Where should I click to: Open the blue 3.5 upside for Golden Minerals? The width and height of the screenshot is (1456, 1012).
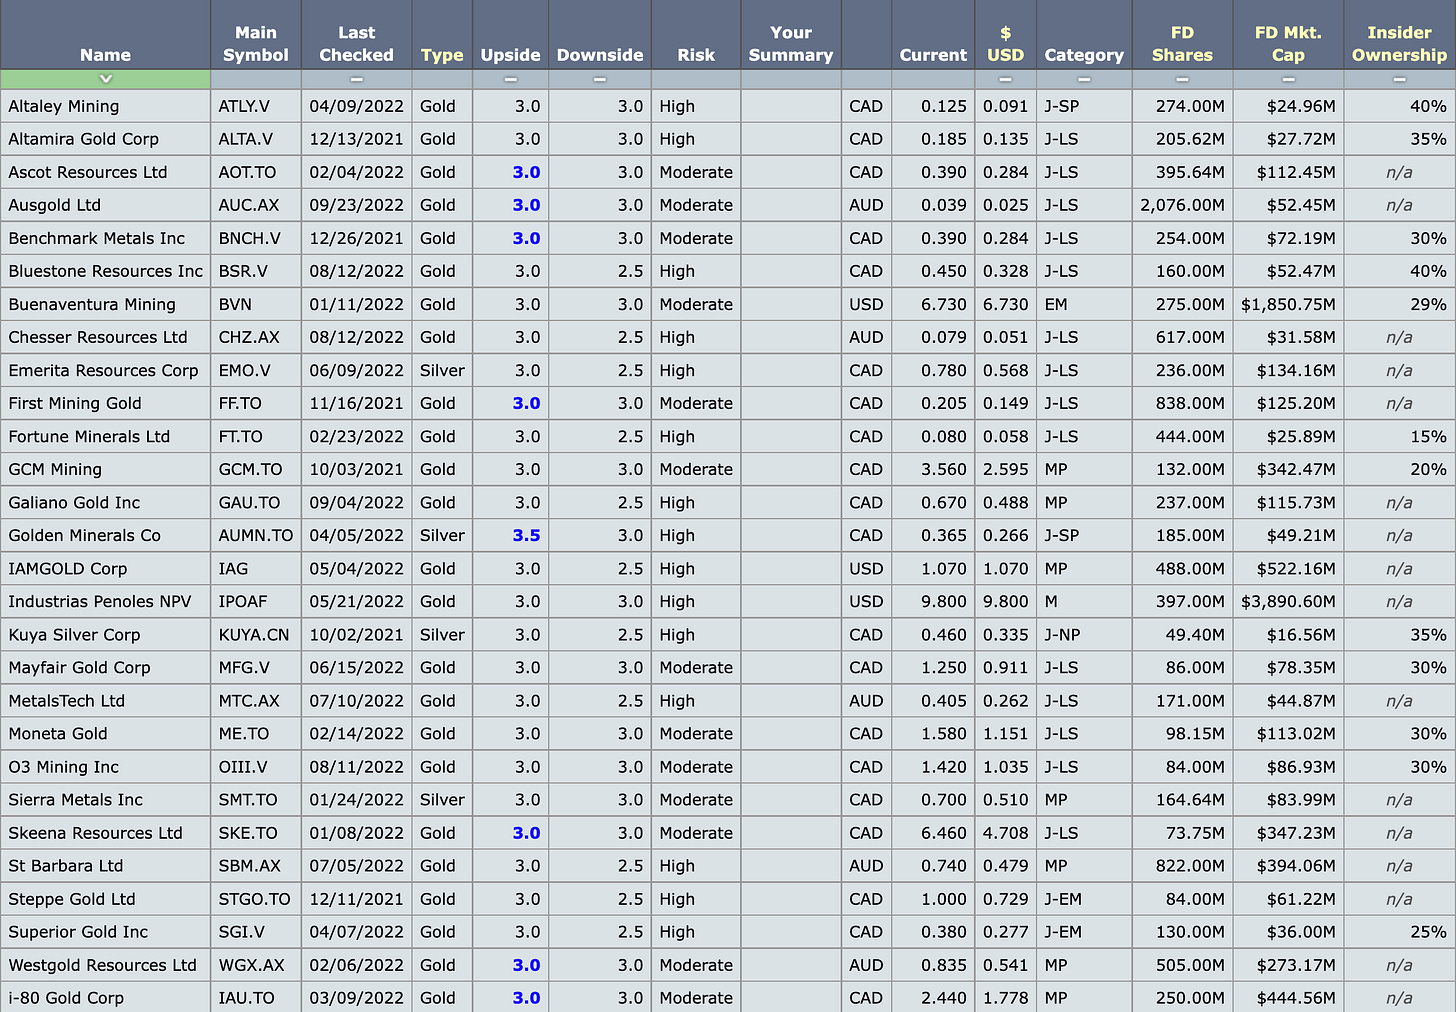[x=528, y=535]
